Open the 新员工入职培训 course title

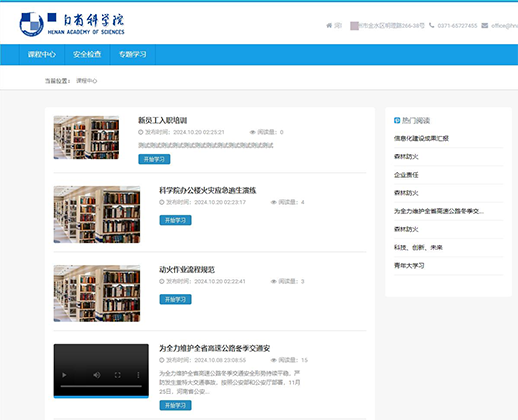tap(163, 120)
